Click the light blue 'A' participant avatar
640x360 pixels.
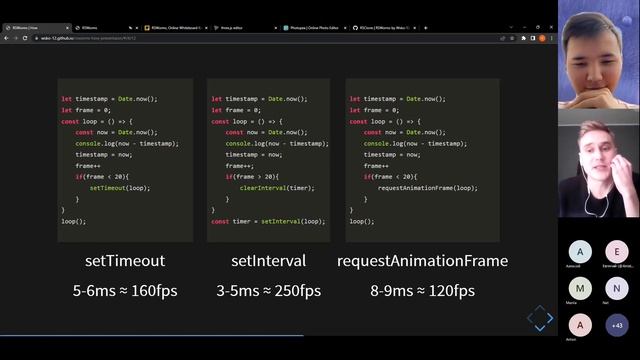580,252
